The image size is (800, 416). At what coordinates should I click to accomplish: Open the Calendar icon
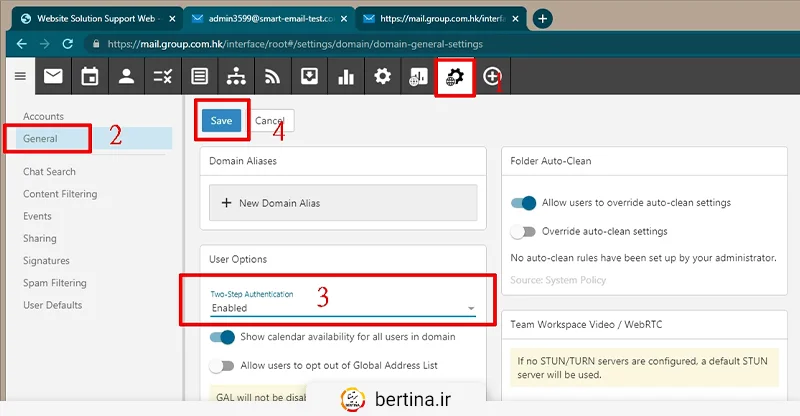90,76
